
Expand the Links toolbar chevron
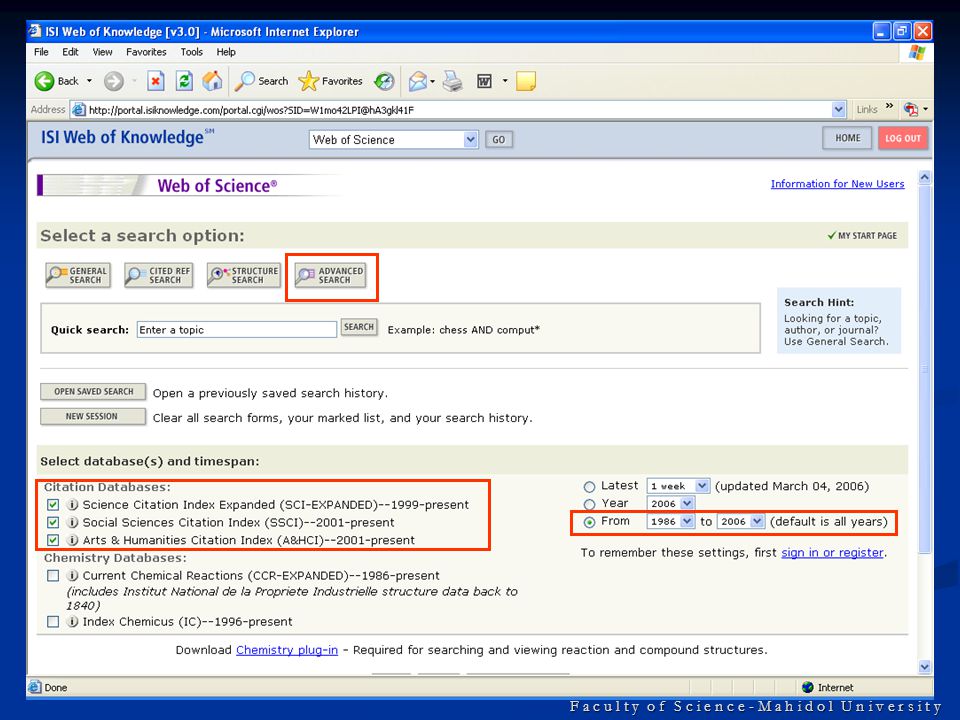(890, 106)
